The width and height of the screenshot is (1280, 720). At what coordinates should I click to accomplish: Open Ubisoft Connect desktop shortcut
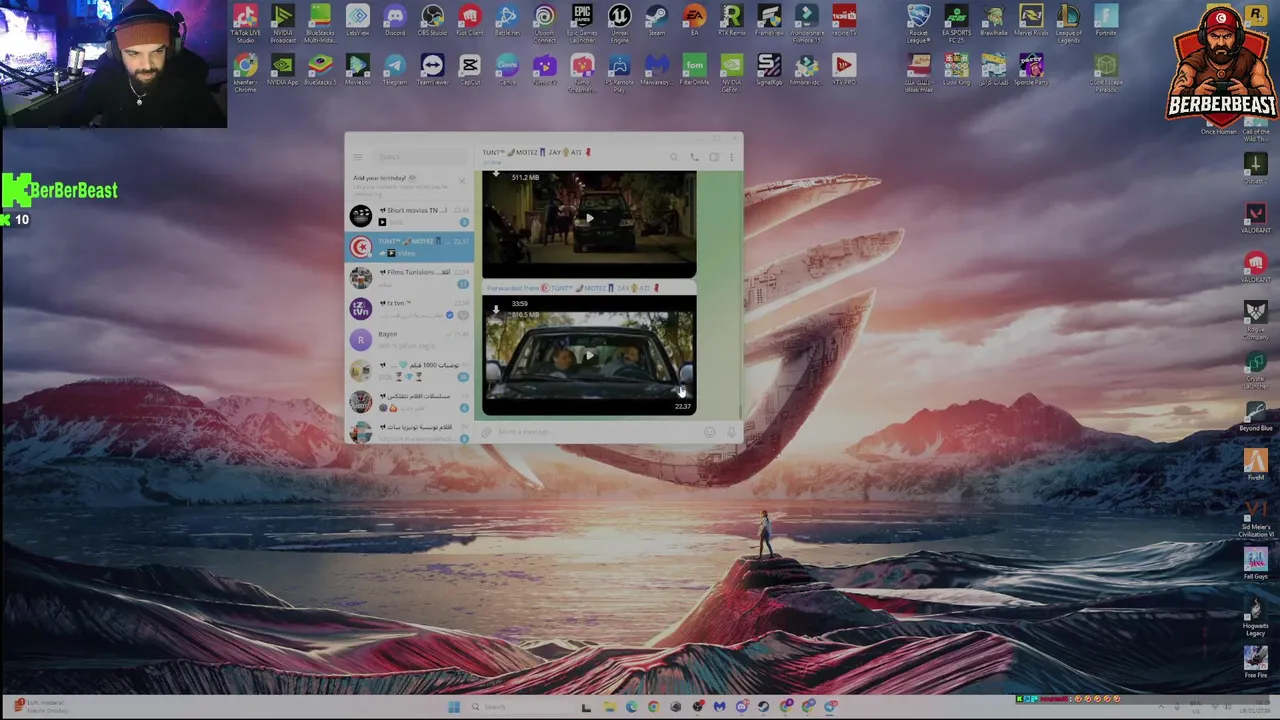click(x=544, y=23)
